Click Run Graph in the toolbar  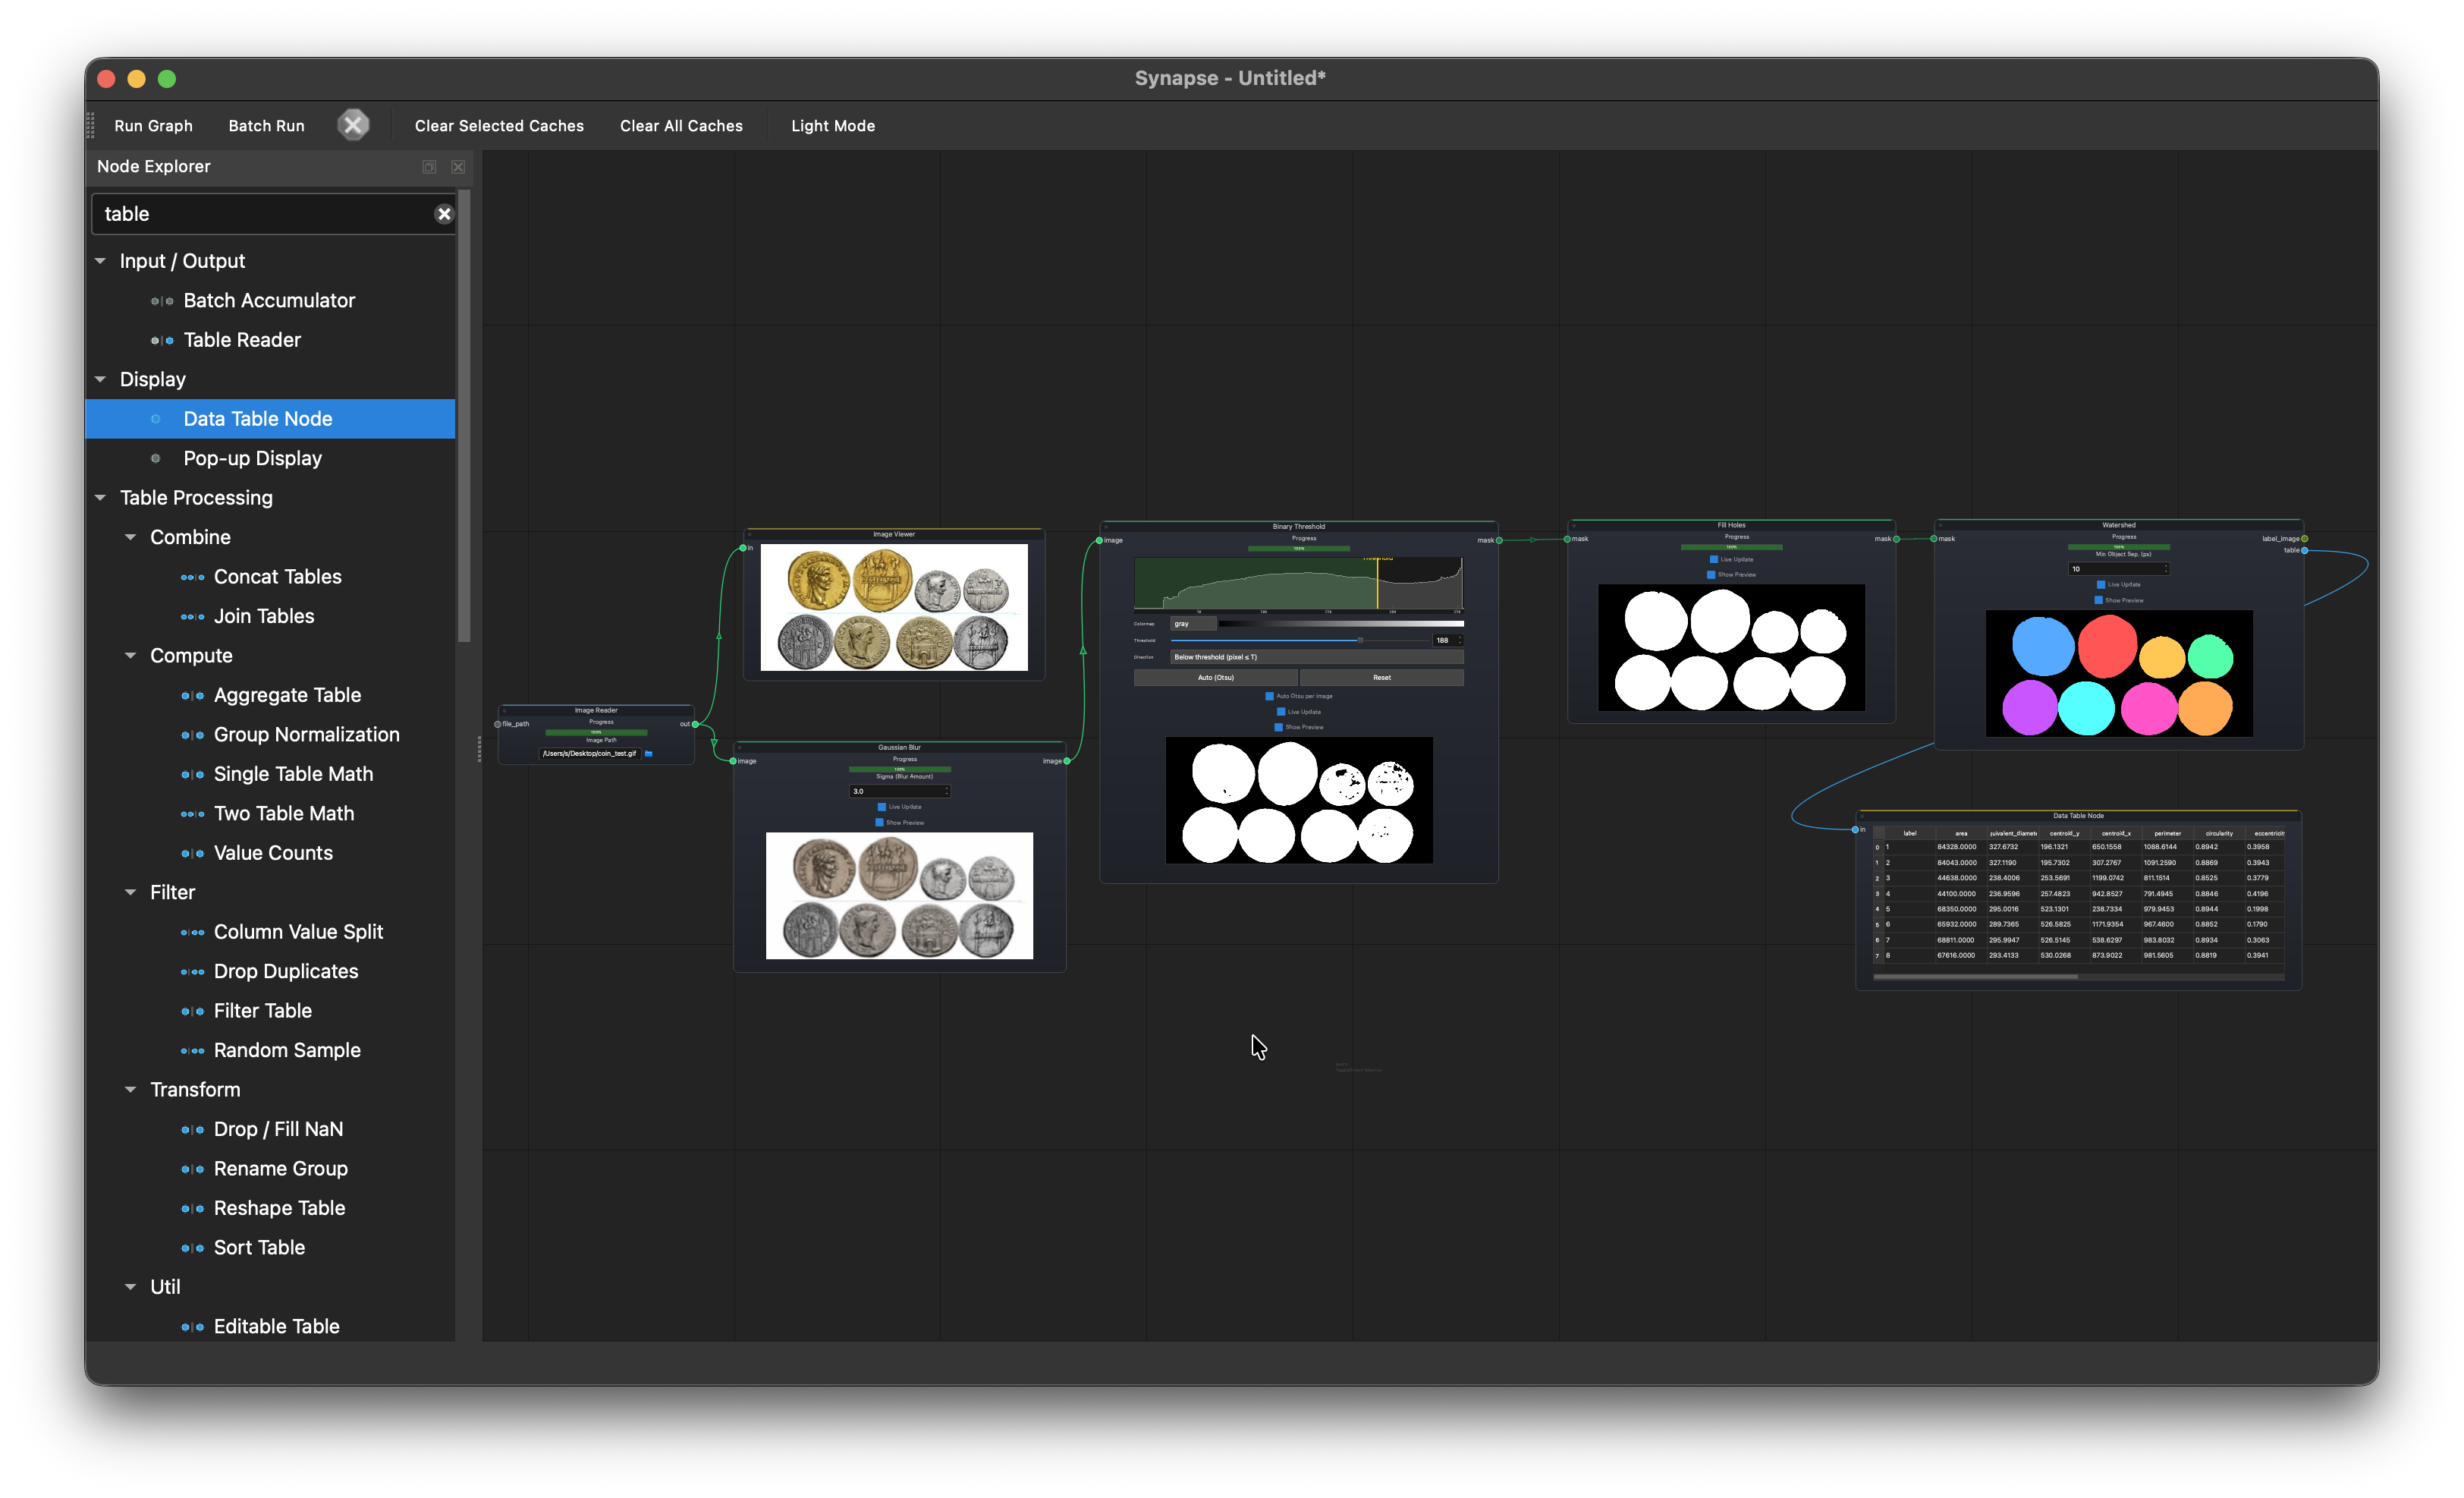point(153,126)
